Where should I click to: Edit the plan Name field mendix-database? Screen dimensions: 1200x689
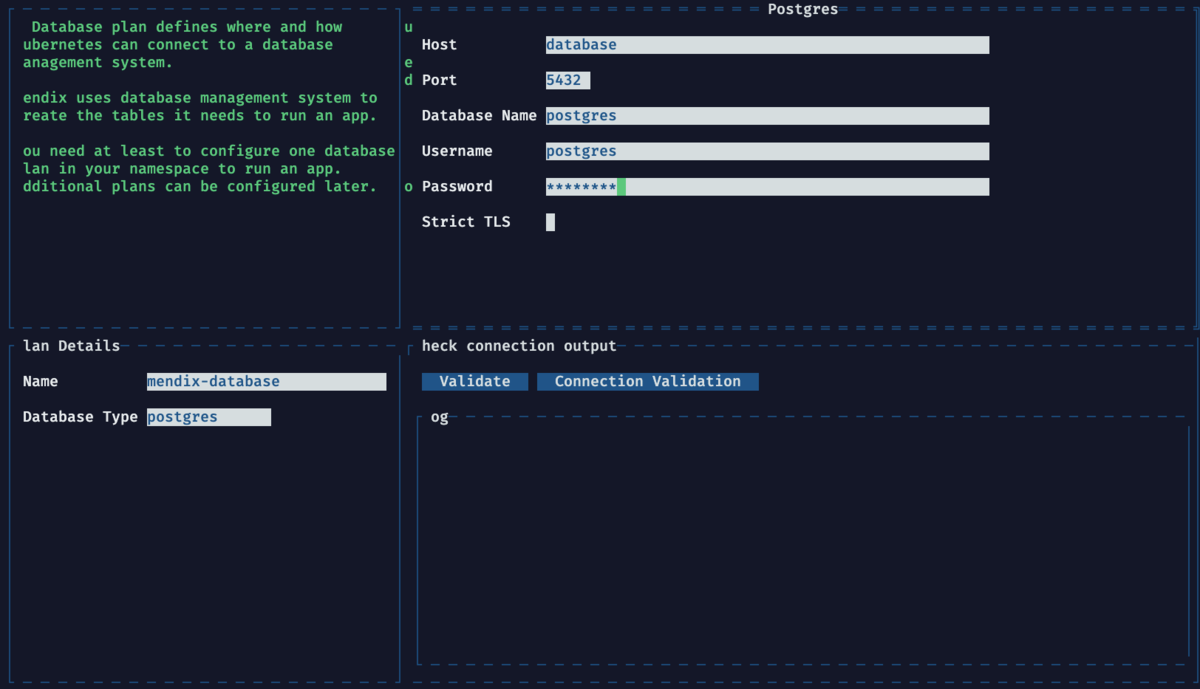pos(266,381)
